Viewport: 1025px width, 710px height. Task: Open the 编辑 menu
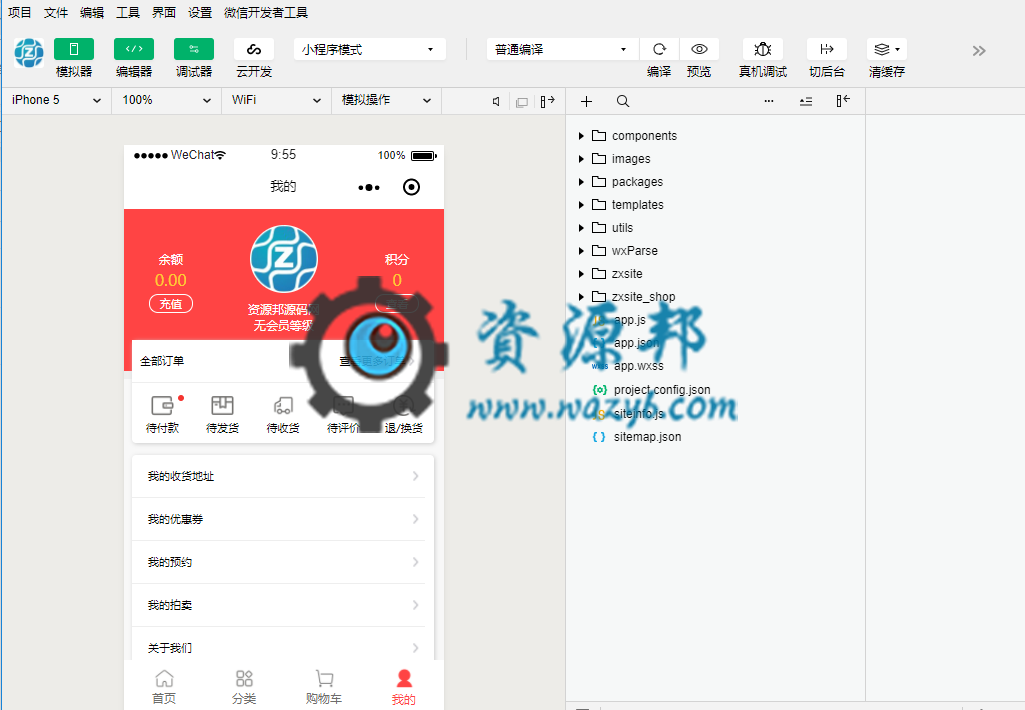click(92, 12)
